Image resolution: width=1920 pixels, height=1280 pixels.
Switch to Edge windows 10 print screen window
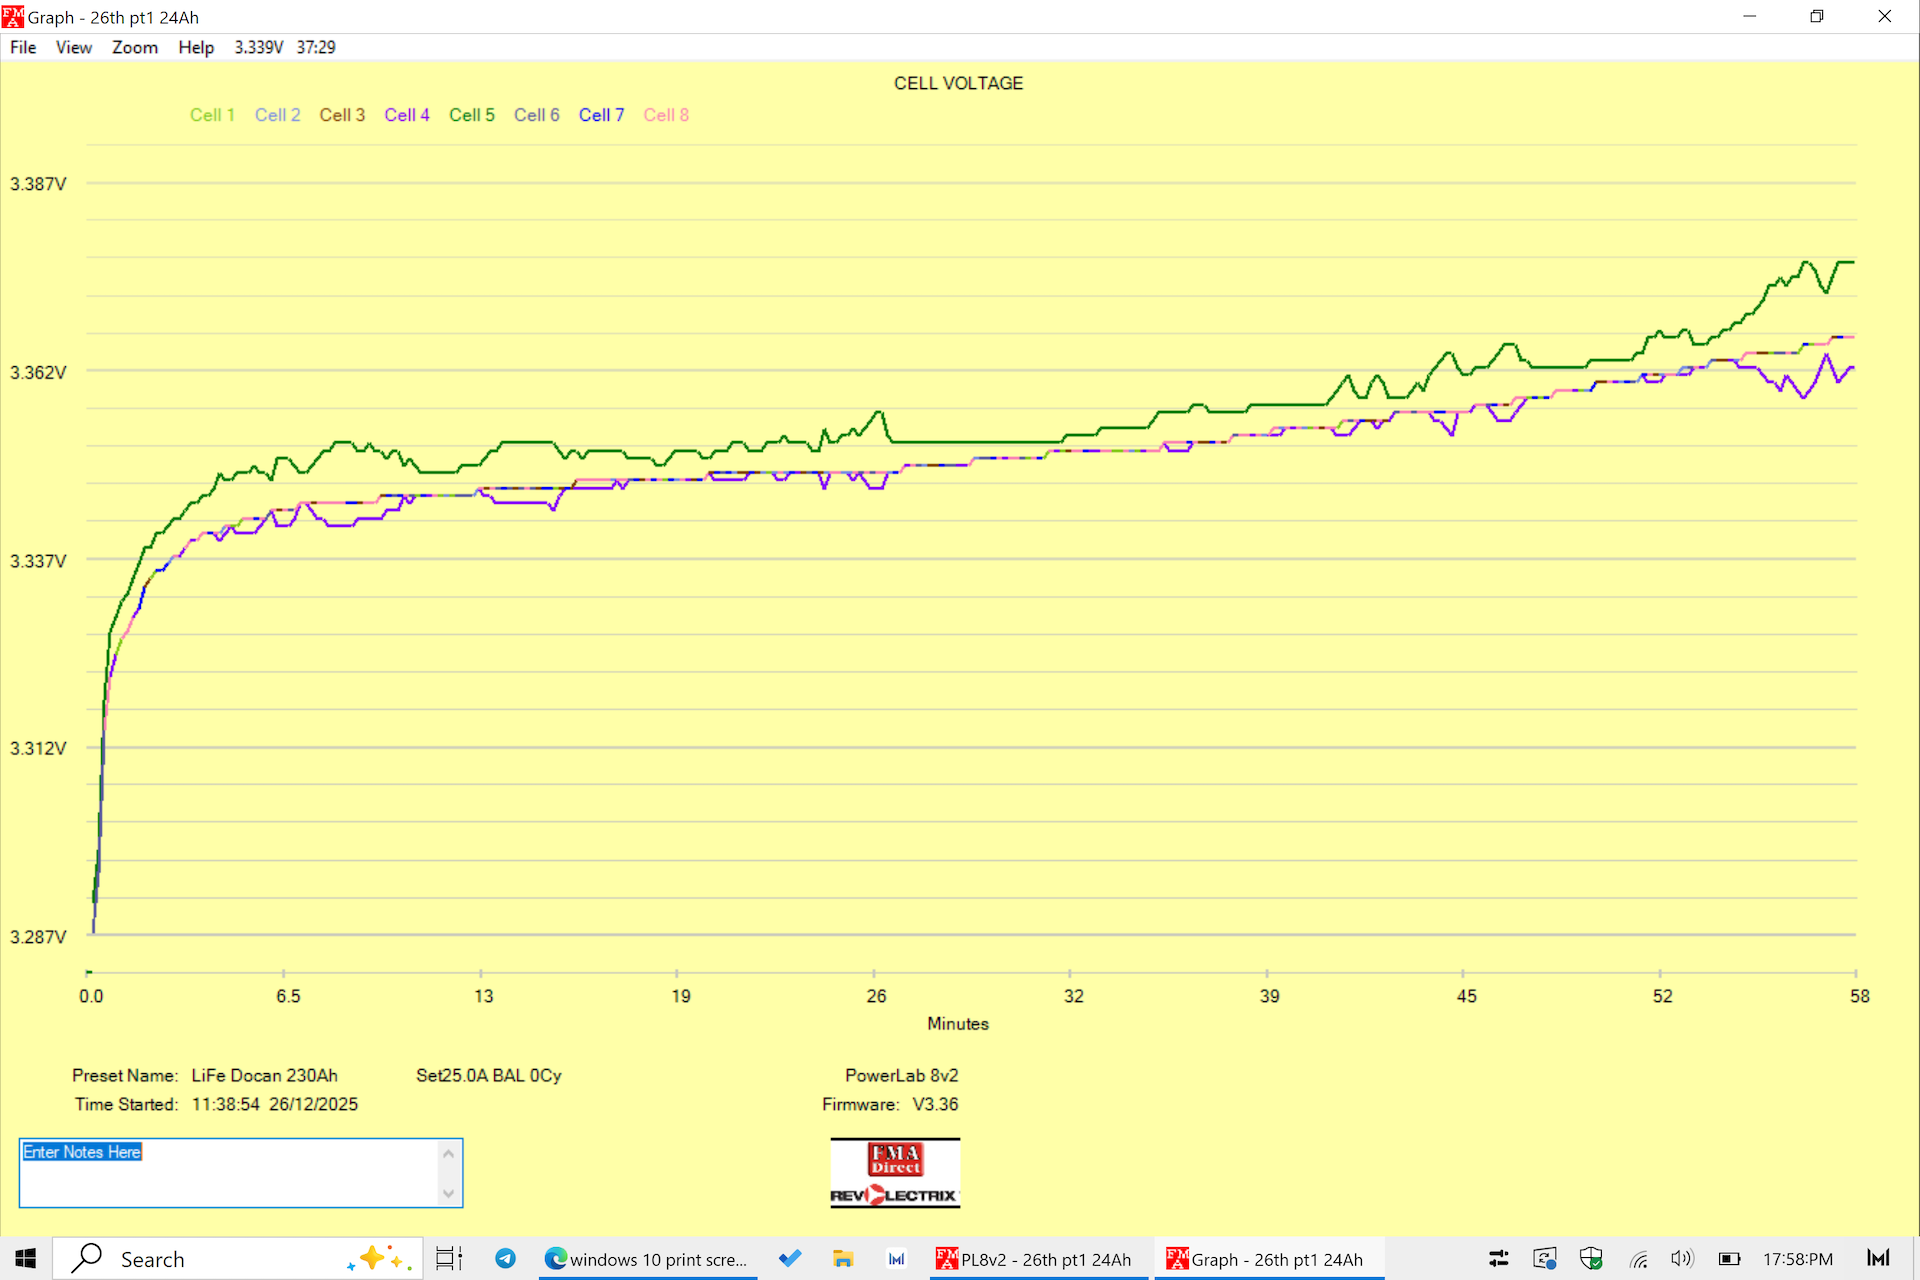pos(646,1259)
